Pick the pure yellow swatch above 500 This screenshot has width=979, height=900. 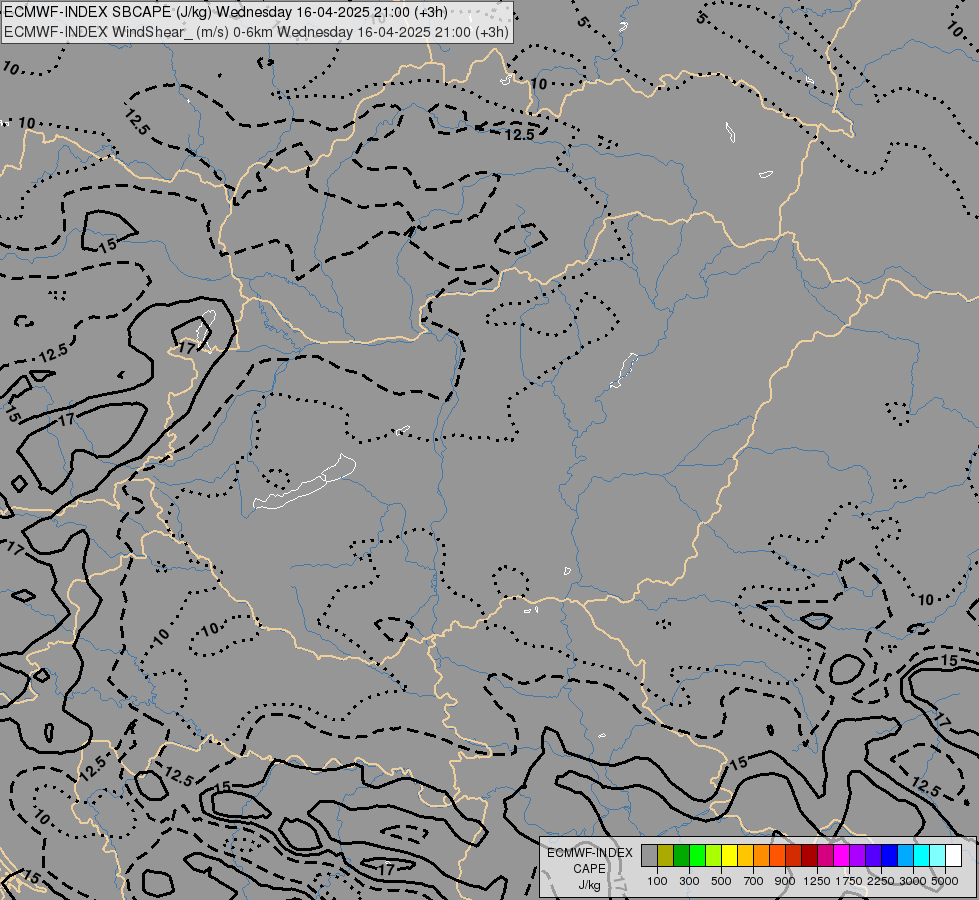(x=729, y=855)
